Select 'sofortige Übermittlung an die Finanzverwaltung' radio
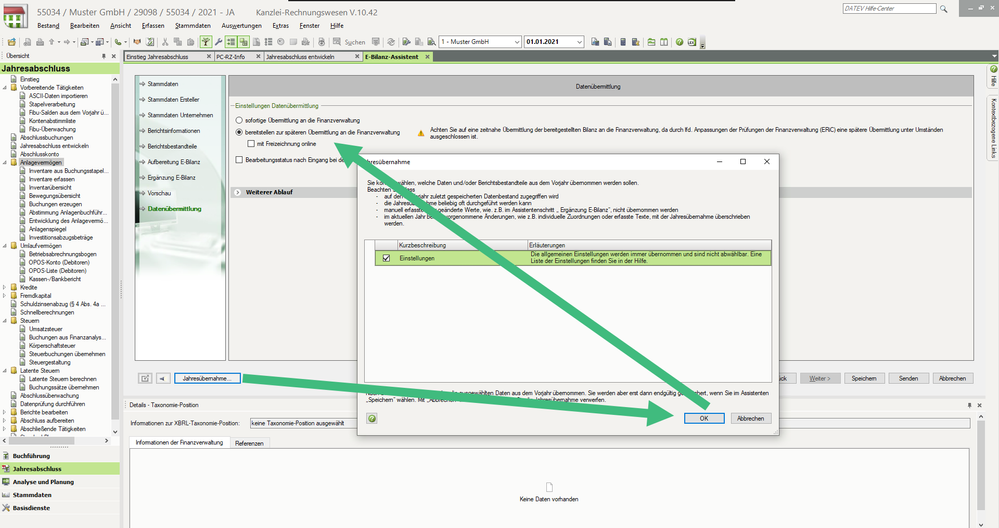Viewport: 999px width, 528px height. click(238, 120)
